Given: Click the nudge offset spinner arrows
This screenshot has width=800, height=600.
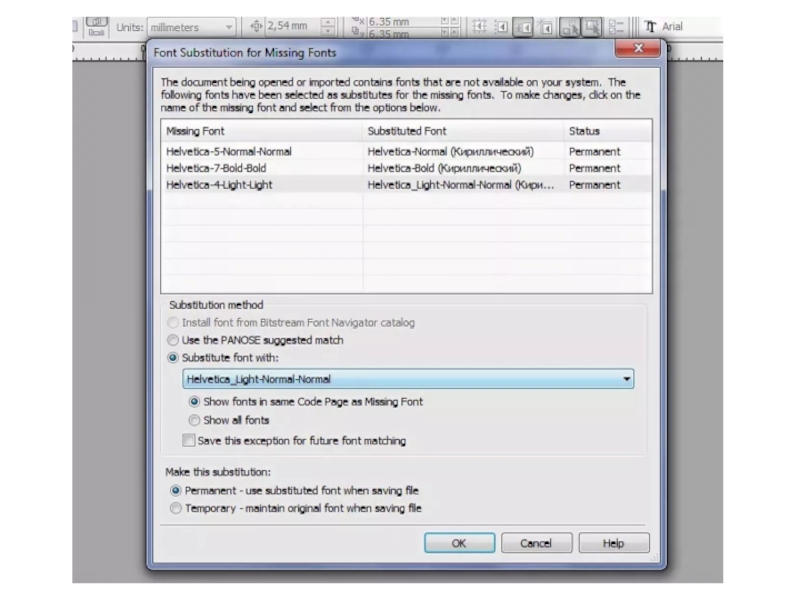Looking at the screenshot, I should pos(328,26).
